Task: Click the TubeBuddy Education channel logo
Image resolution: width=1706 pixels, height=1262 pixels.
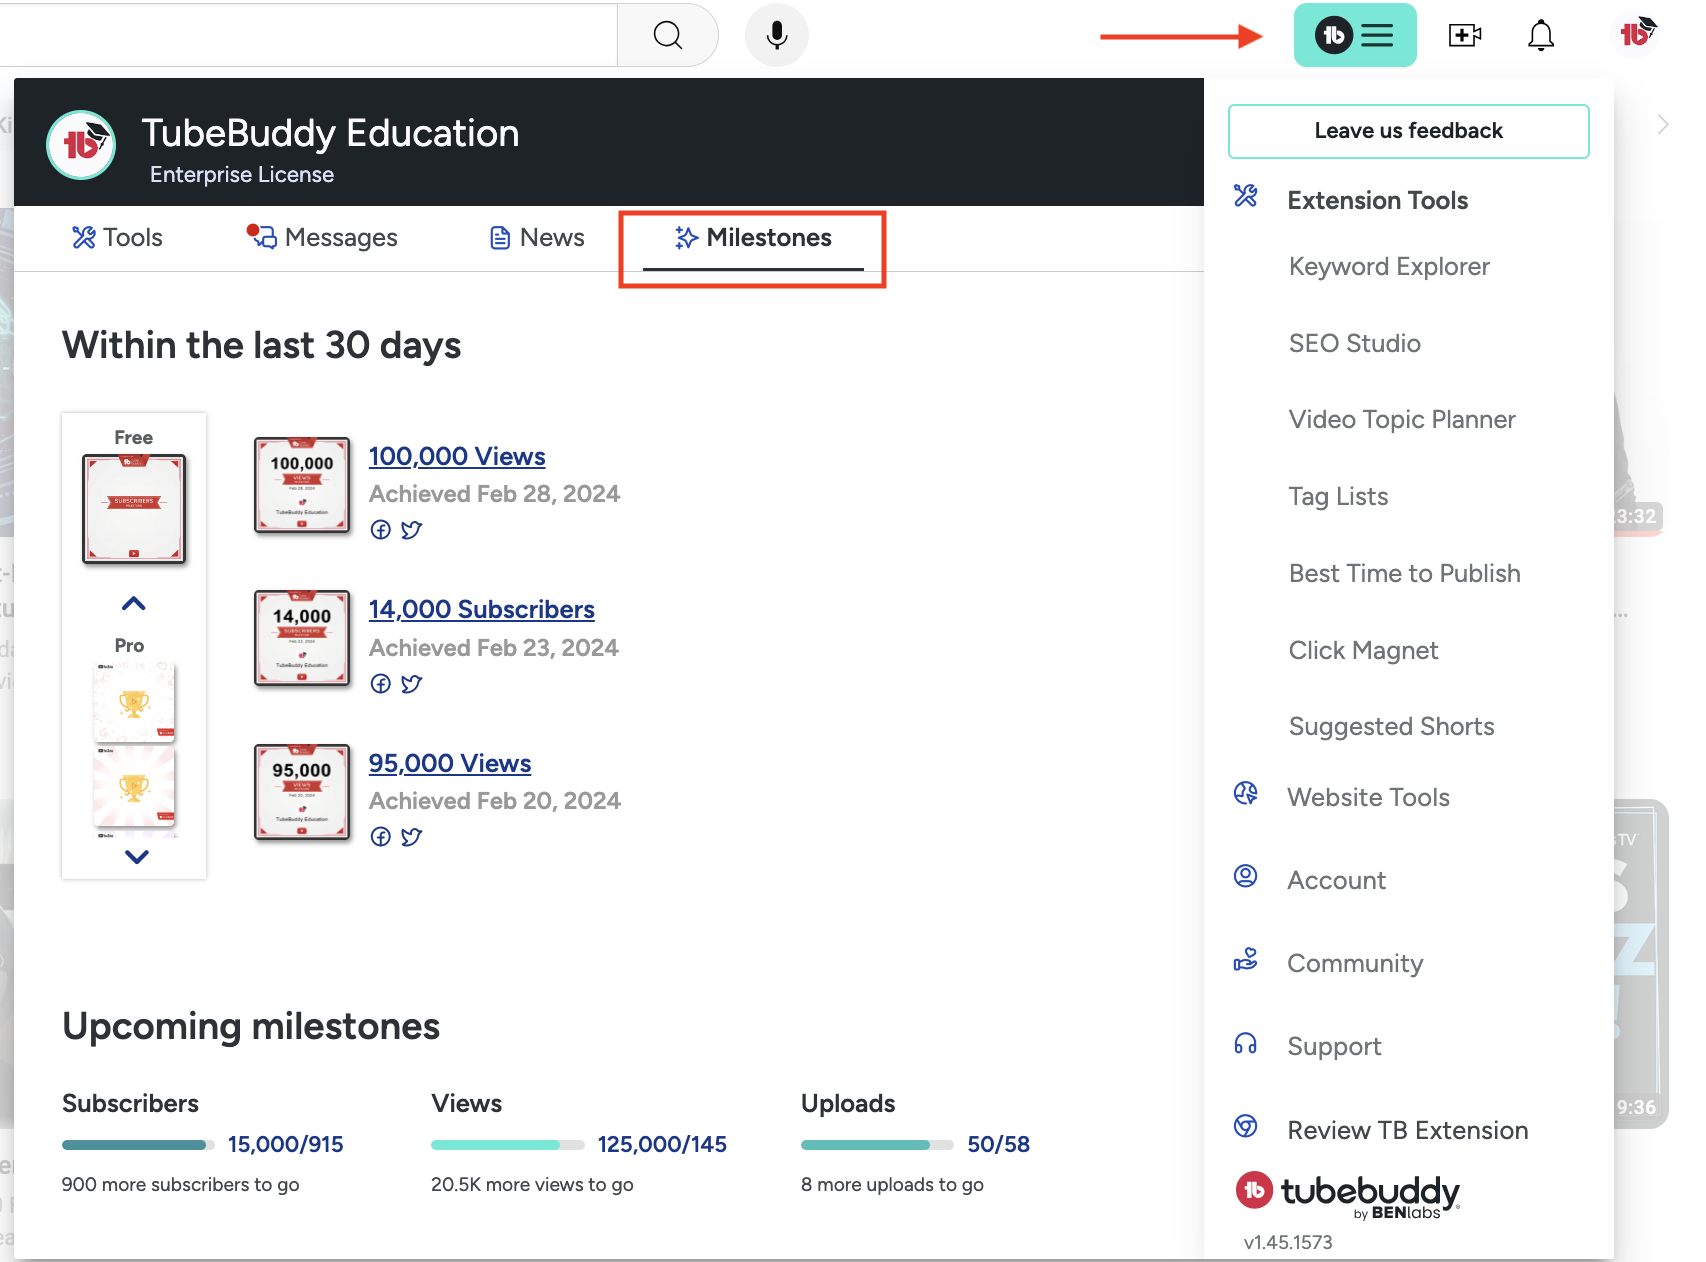Action: coord(81,145)
